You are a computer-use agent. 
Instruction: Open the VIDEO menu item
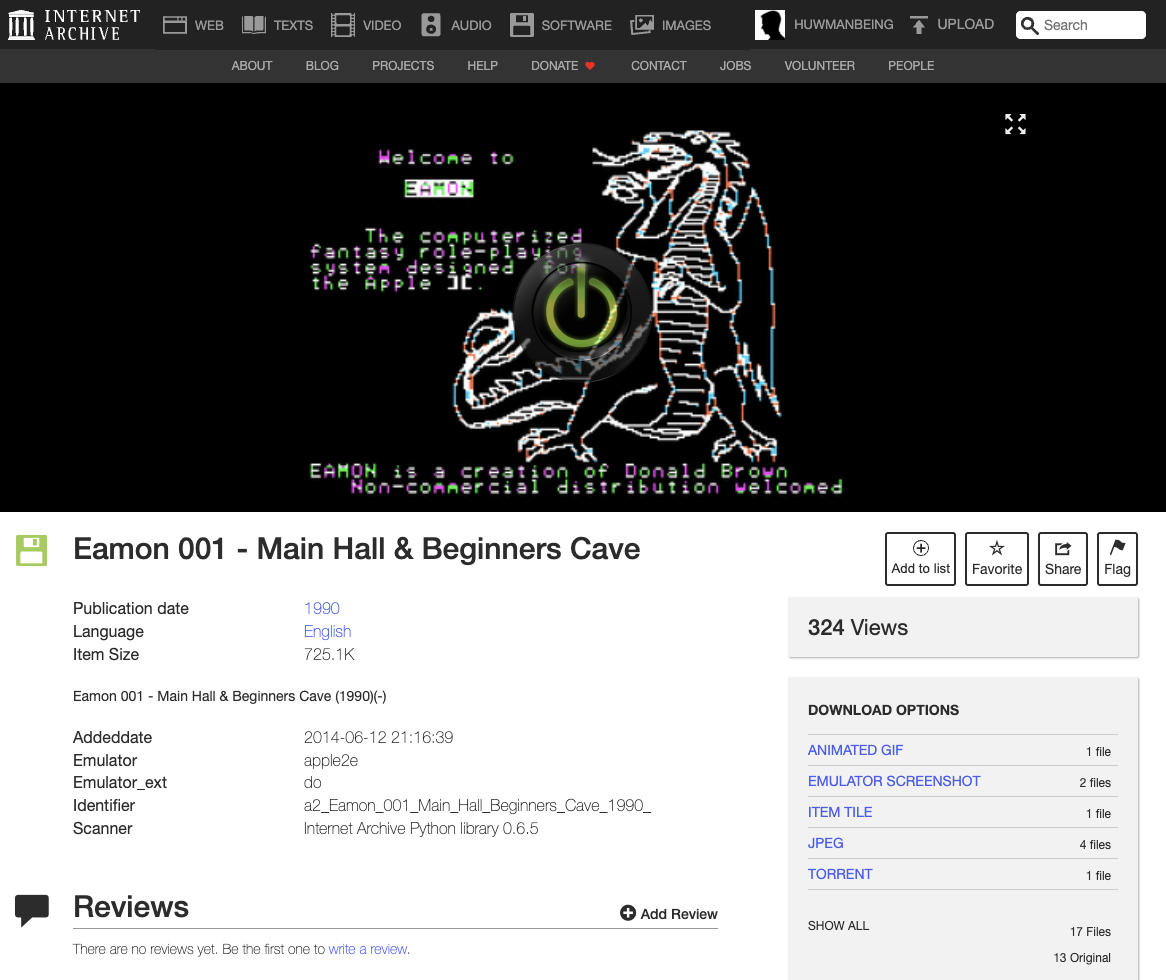pos(382,25)
